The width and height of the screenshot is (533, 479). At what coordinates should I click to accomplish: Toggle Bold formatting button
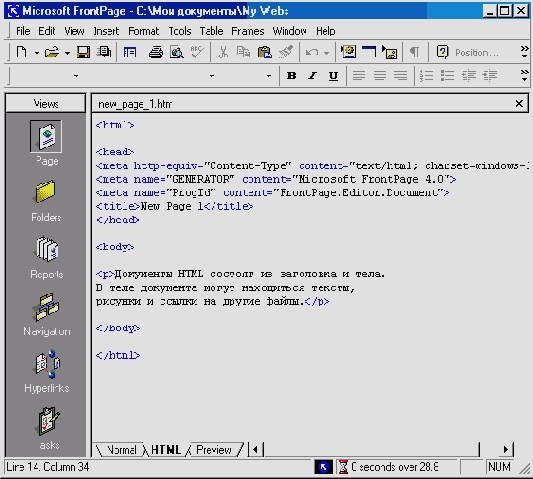tap(291, 75)
